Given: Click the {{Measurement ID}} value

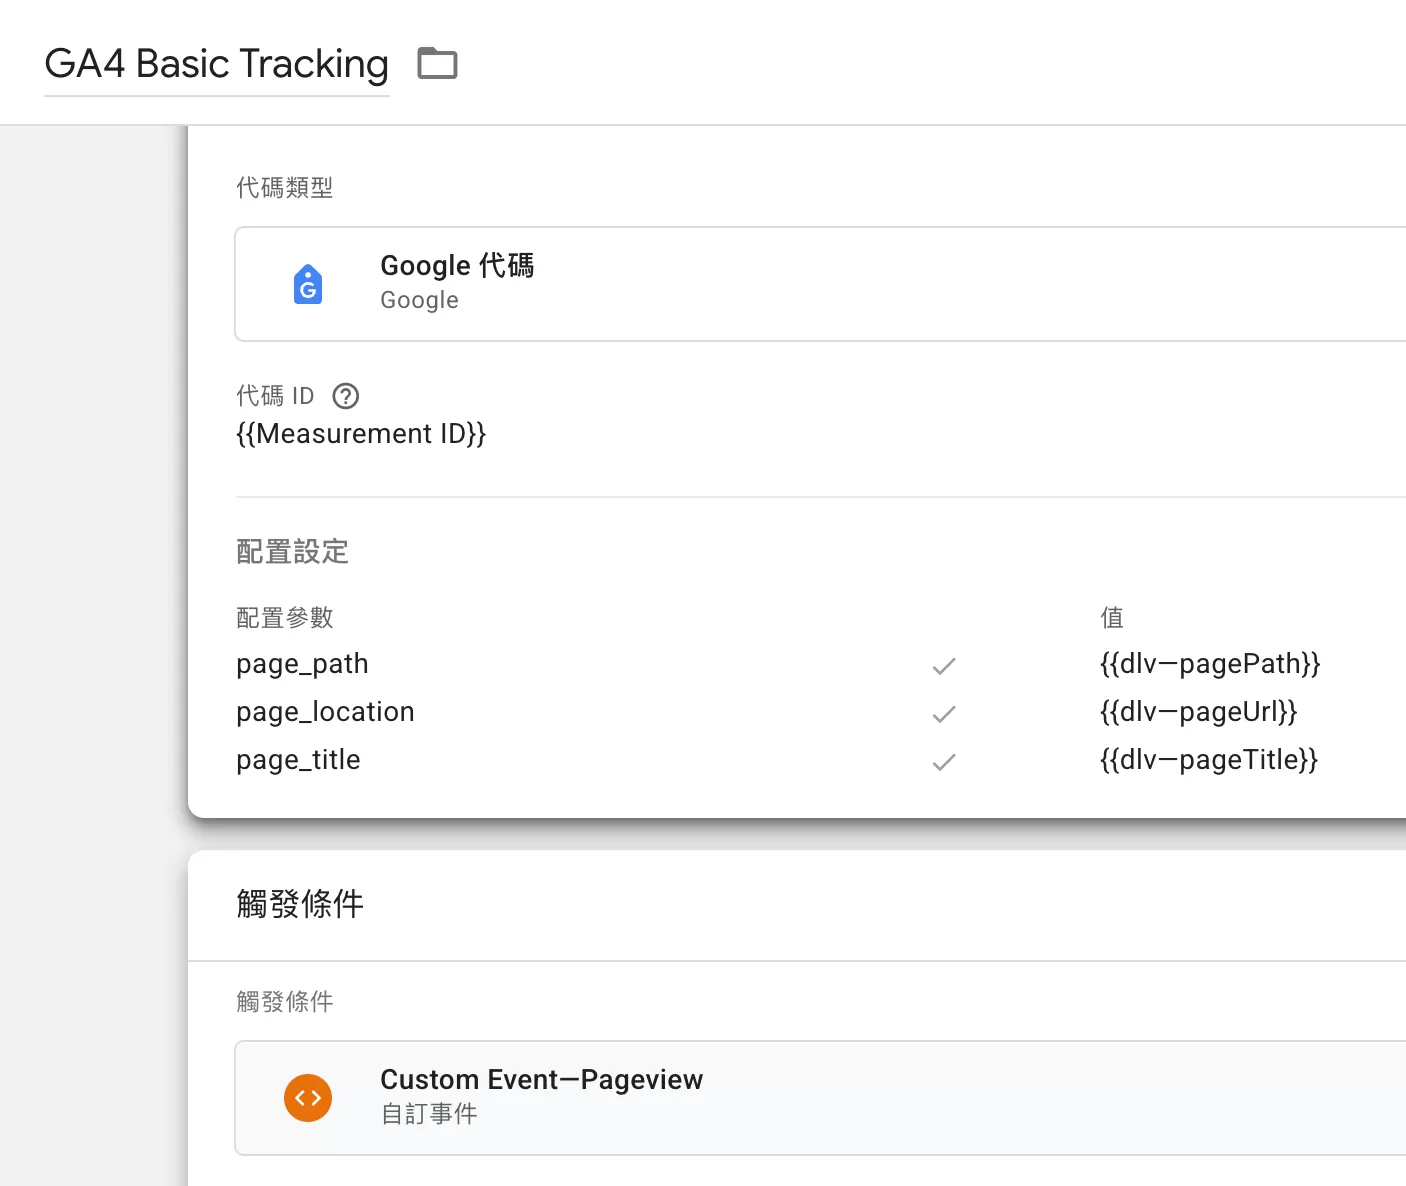Looking at the screenshot, I should [x=361, y=434].
